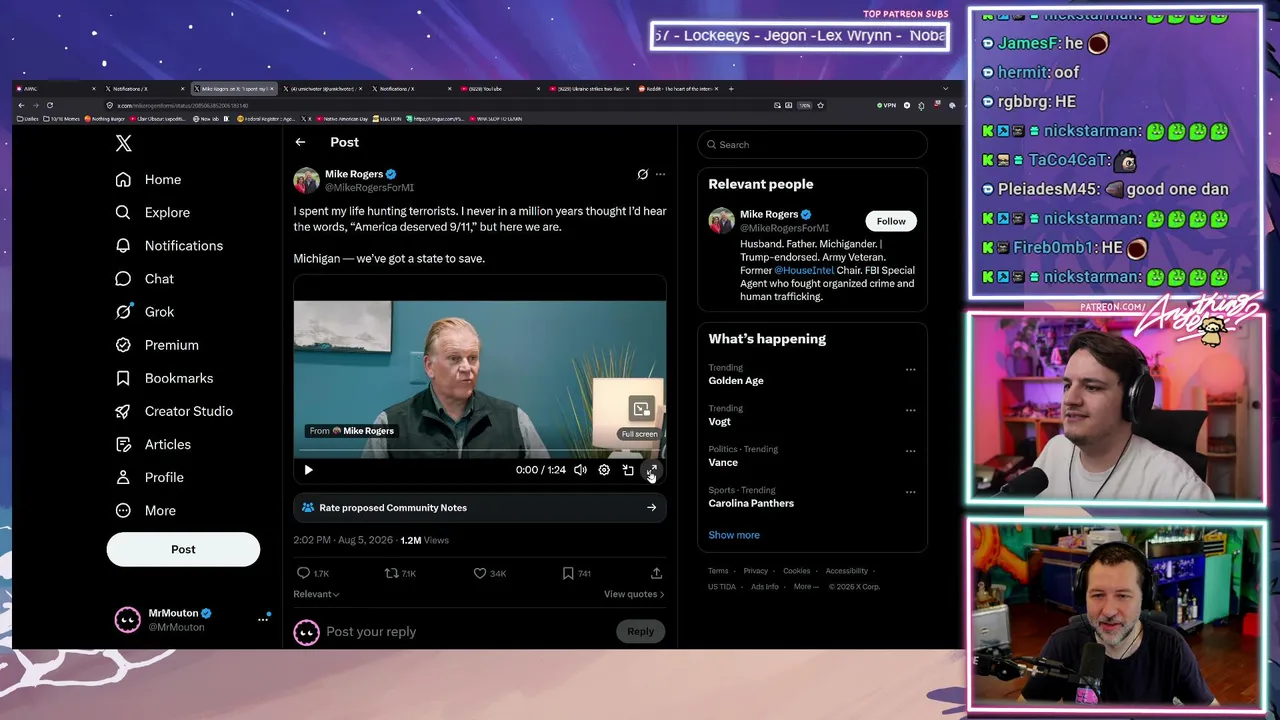Click the X Search box
This screenshot has width=1280, height=720.
pos(812,145)
